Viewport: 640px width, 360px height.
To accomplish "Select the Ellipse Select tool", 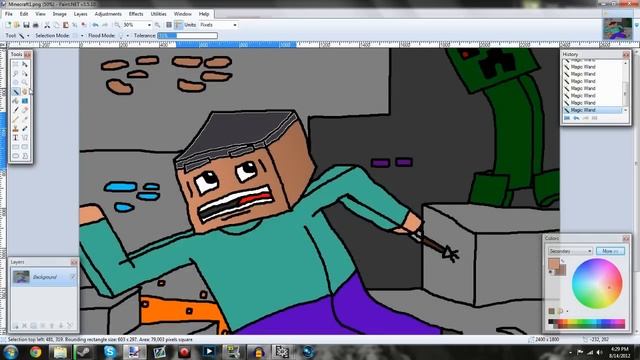I will click(x=16, y=82).
